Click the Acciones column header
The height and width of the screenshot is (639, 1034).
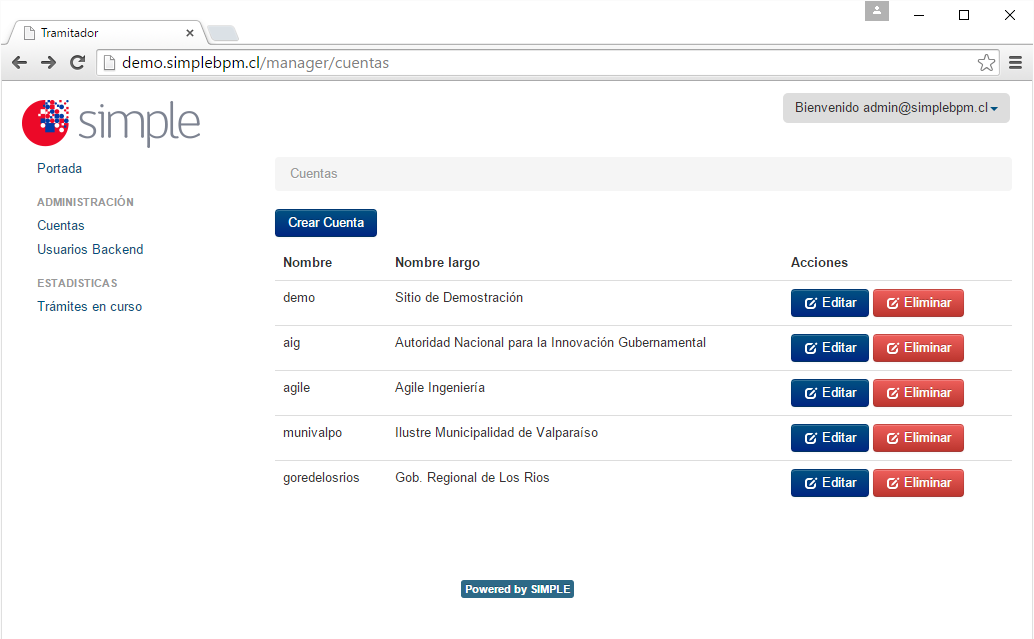[x=819, y=262]
